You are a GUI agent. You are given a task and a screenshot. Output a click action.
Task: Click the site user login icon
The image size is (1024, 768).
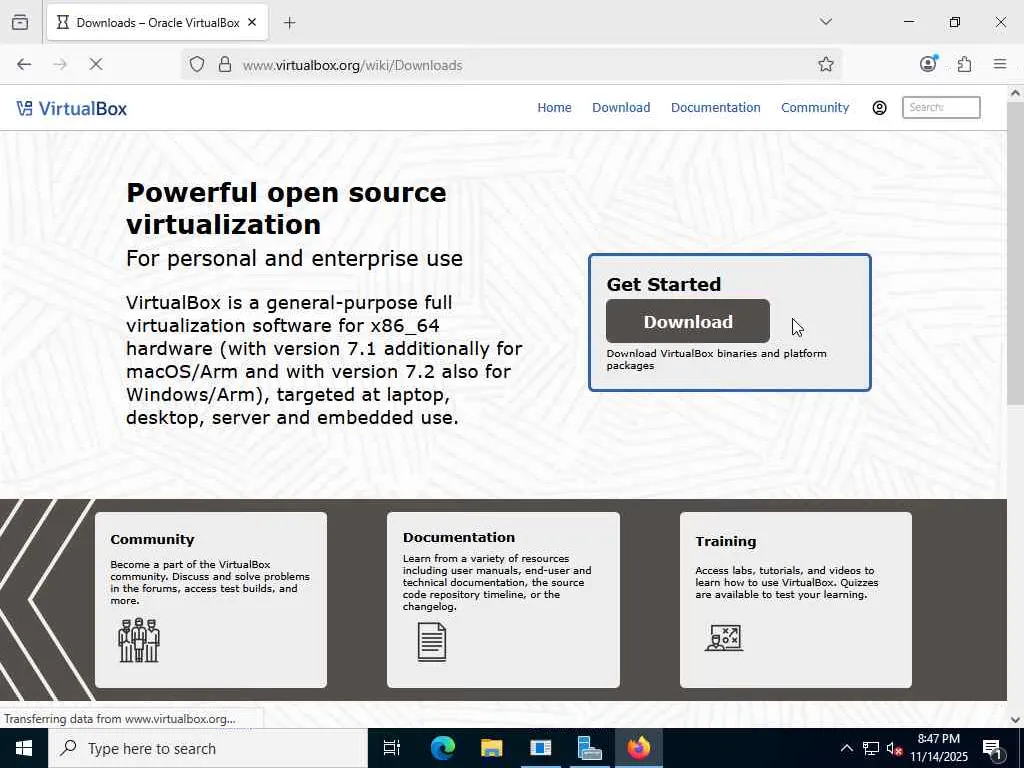(x=880, y=108)
